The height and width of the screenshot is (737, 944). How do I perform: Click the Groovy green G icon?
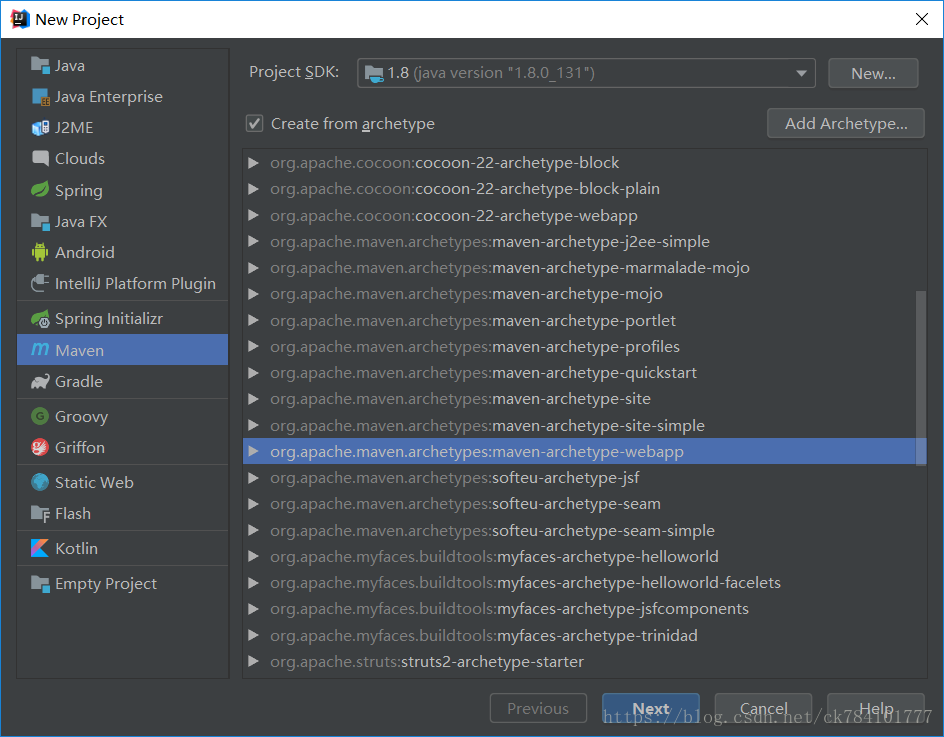pyautogui.click(x=40, y=415)
